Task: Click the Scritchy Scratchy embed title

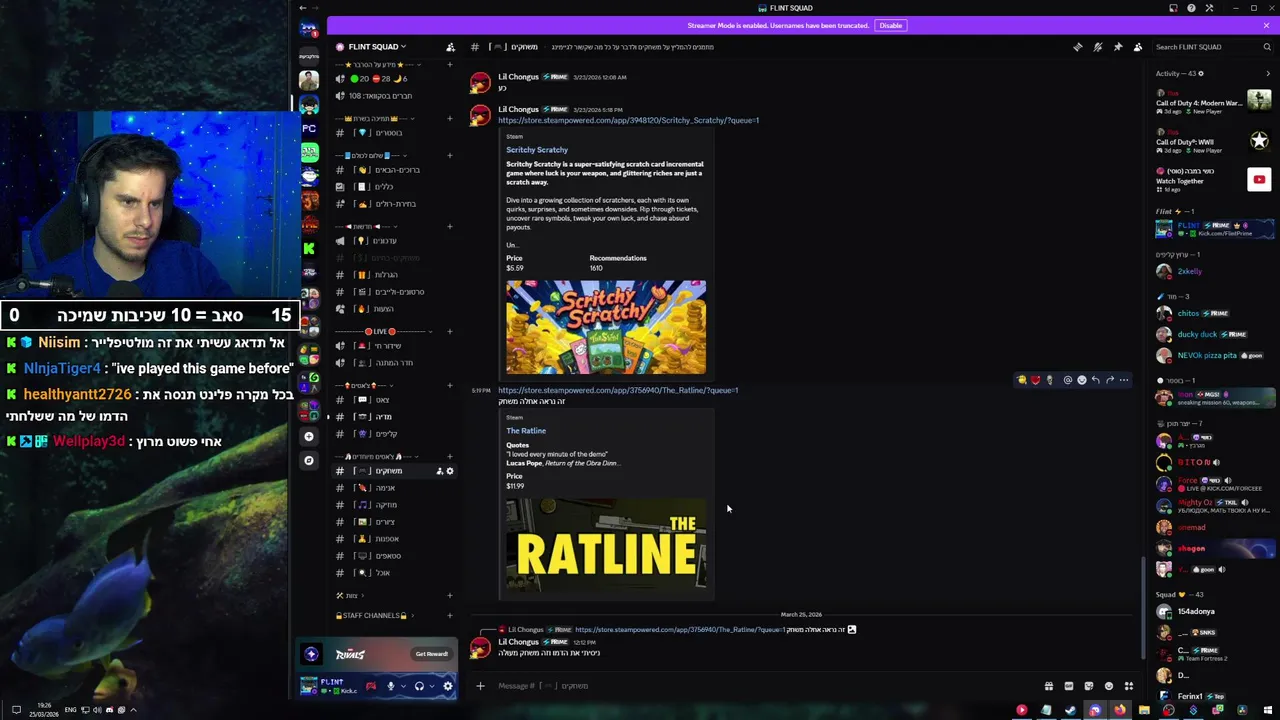Action: (x=536, y=150)
